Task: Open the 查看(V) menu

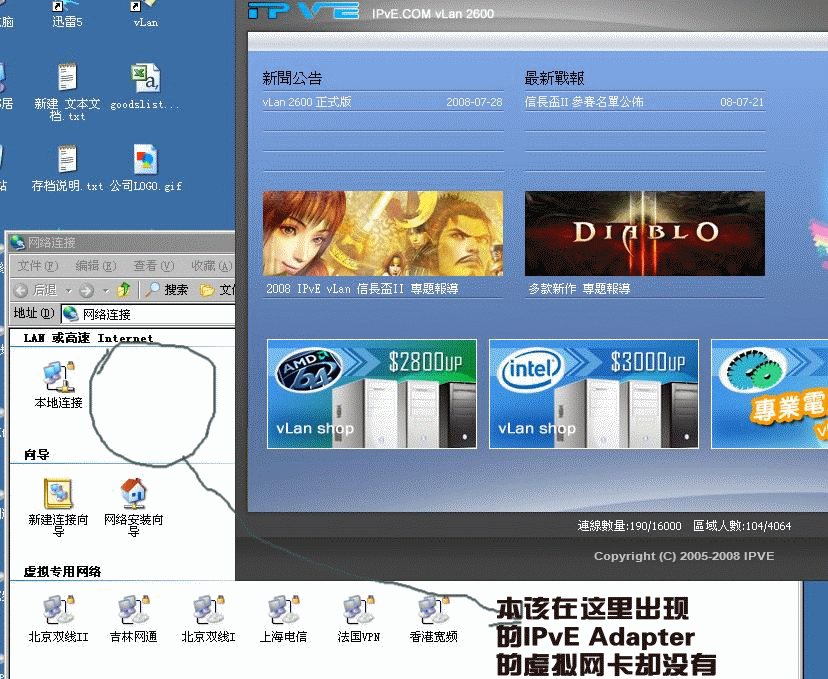Action: click(153, 266)
